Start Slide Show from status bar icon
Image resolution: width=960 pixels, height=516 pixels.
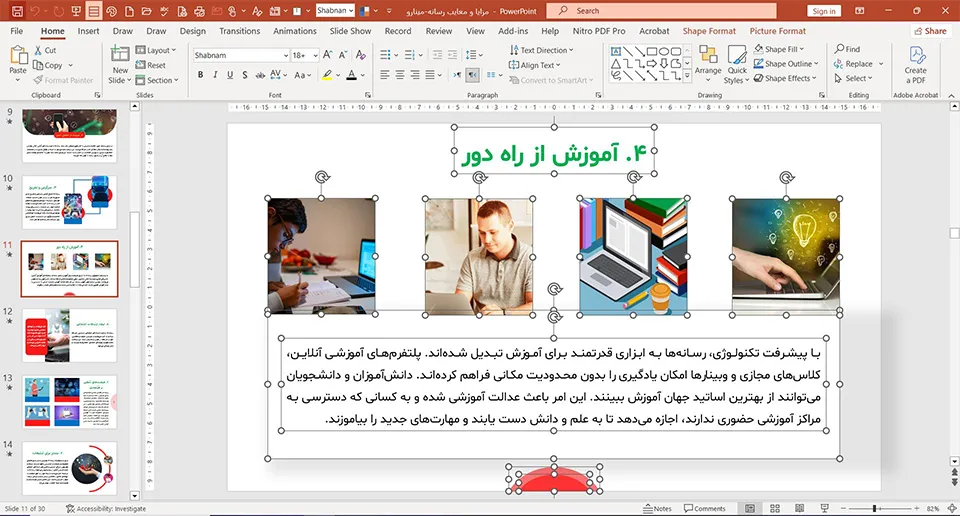point(824,509)
